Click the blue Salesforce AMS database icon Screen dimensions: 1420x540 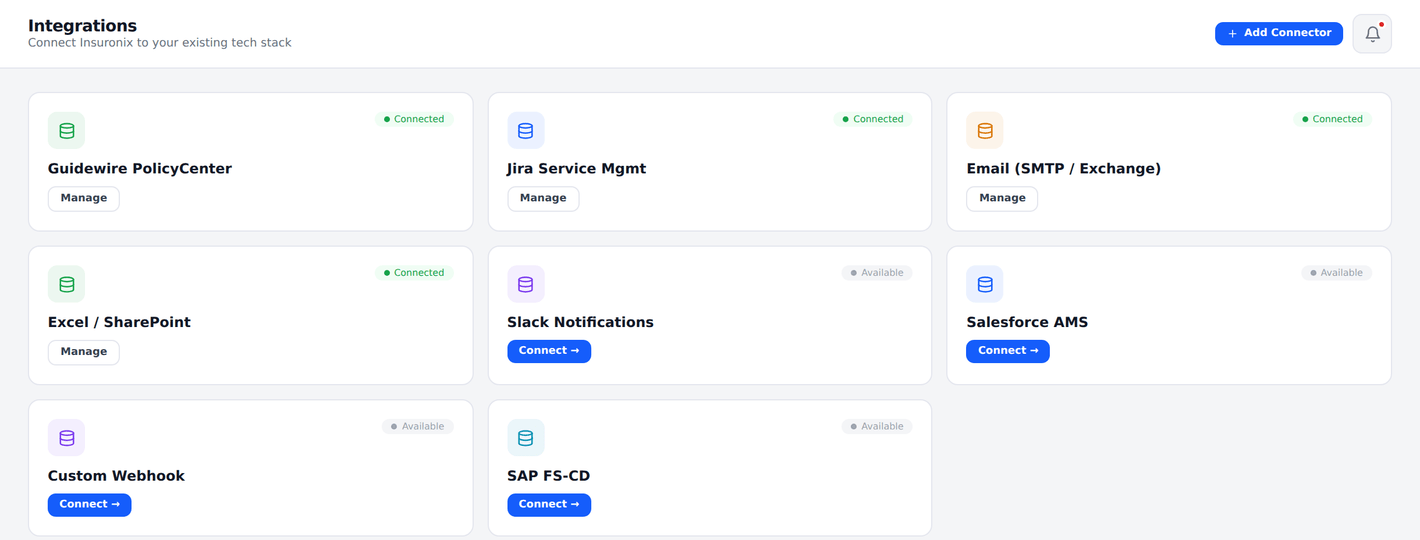984,284
